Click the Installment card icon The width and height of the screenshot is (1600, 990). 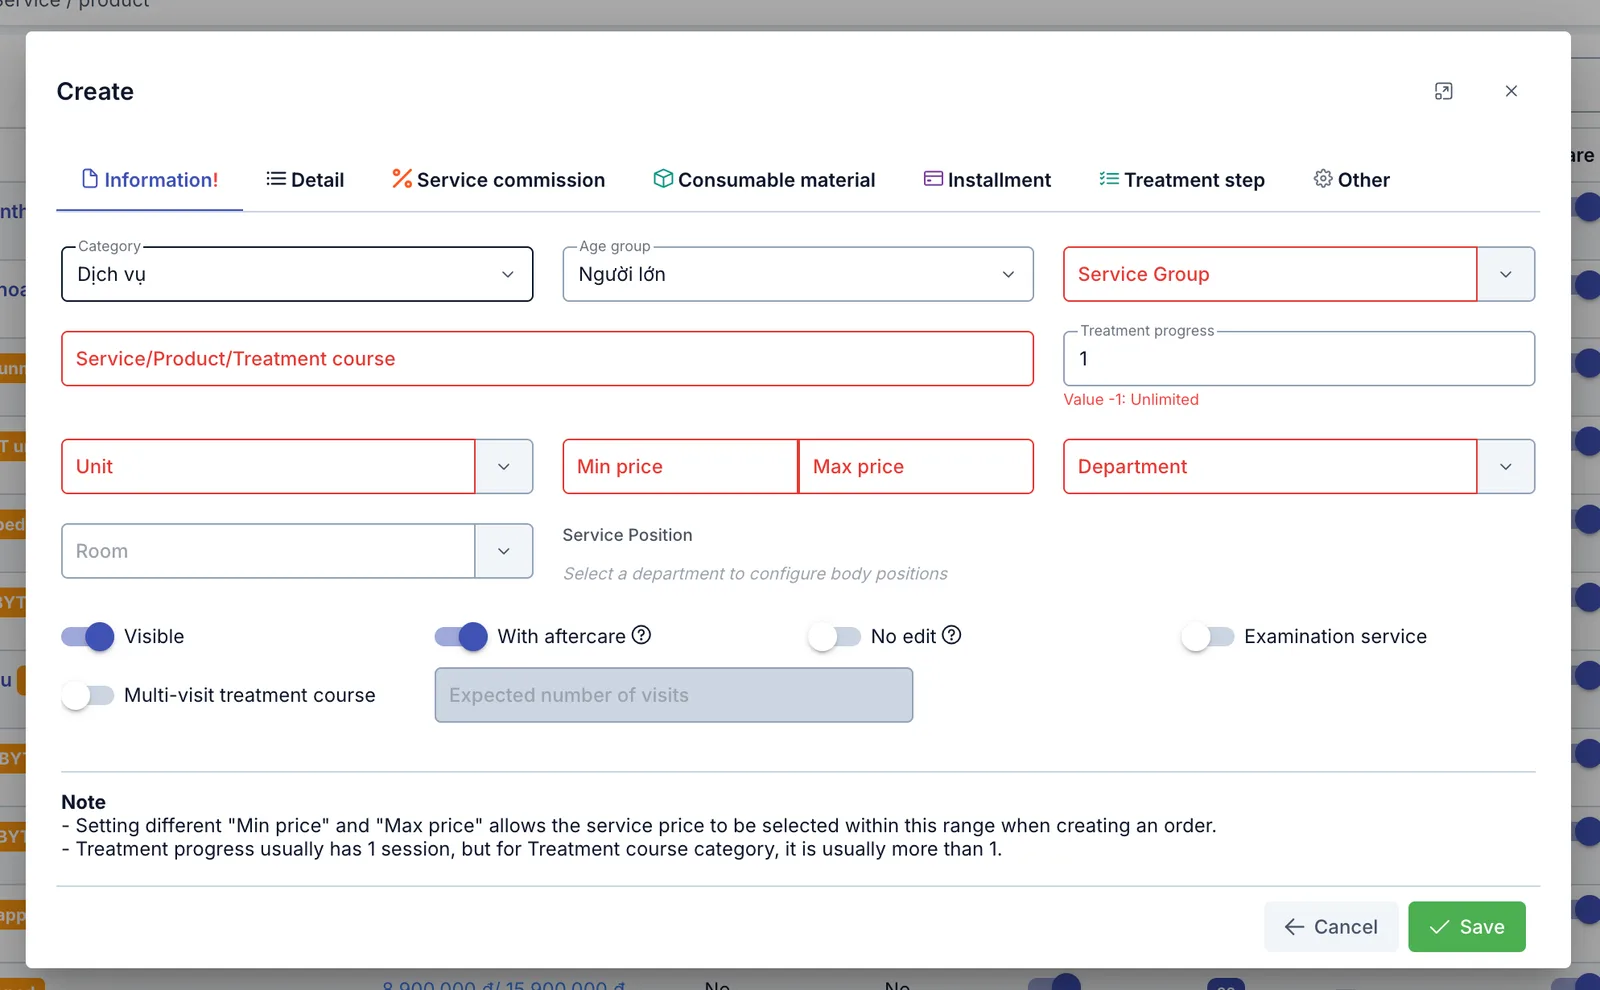point(933,179)
